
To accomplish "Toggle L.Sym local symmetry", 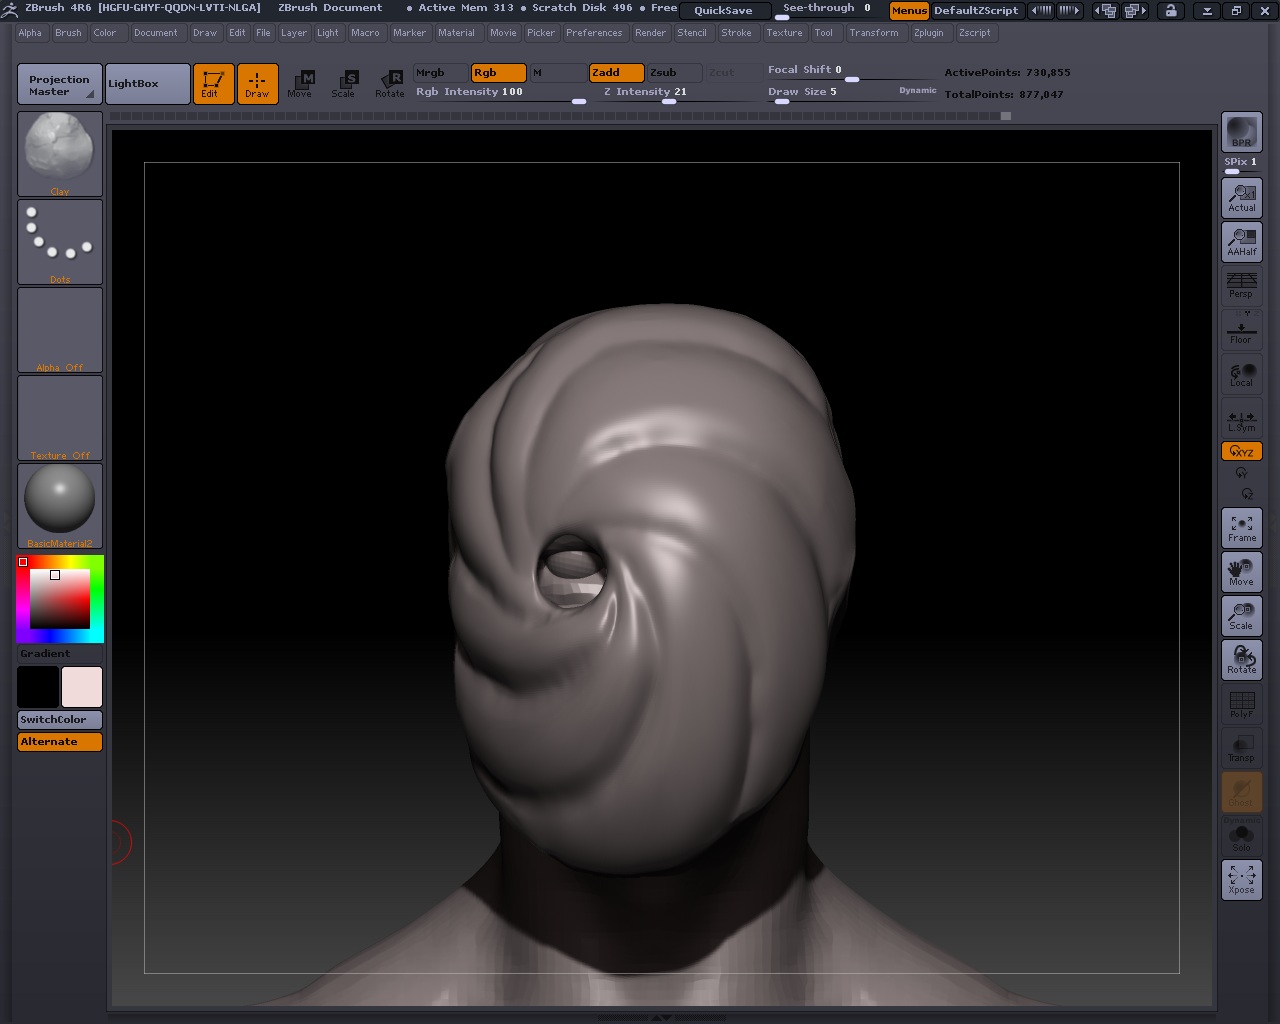I will pyautogui.click(x=1242, y=418).
